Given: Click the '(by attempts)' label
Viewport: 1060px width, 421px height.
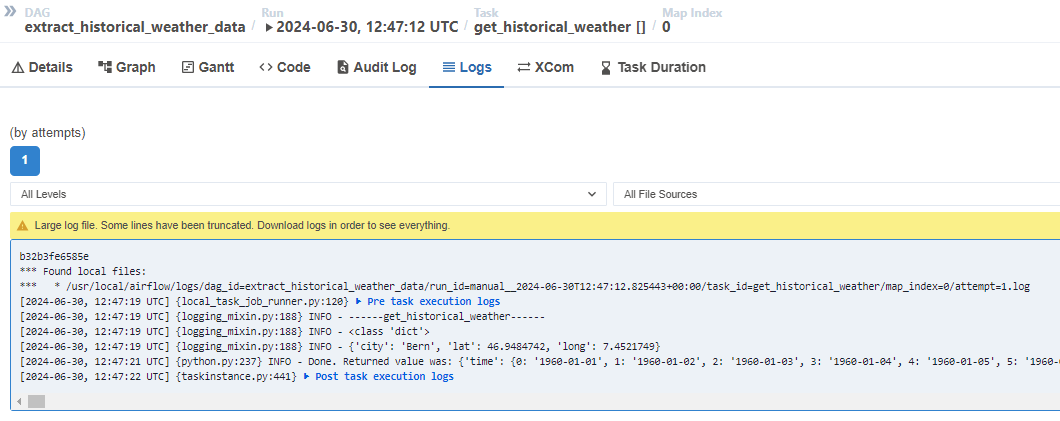Looking at the screenshot, I should (x=47, y=132).
